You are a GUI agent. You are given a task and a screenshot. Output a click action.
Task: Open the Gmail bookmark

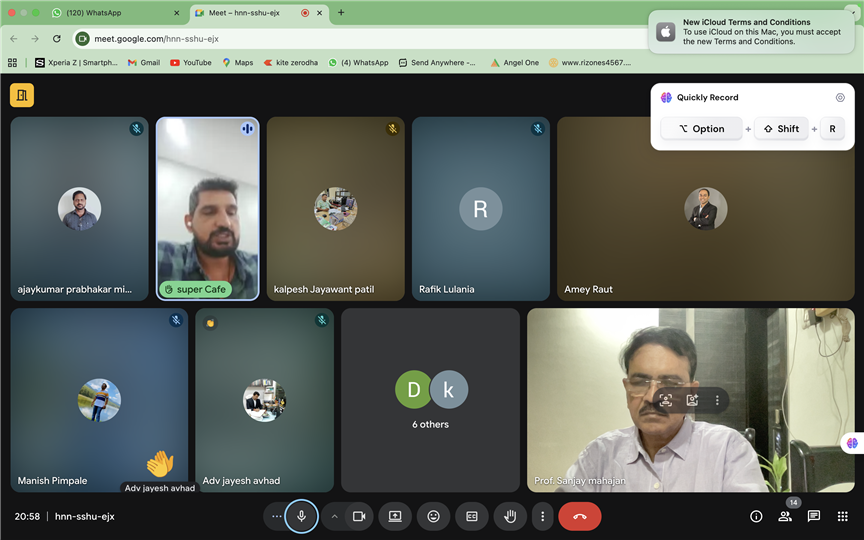(x=143, y=62)
